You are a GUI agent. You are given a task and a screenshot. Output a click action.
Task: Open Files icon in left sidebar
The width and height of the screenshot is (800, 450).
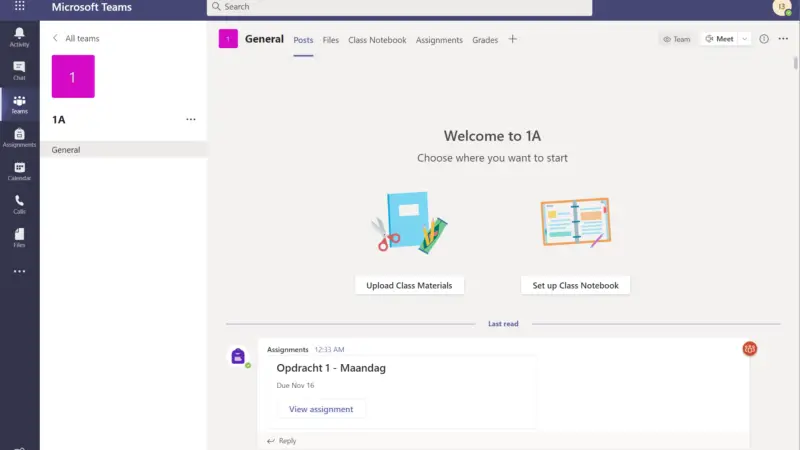(x=19, y=237)
